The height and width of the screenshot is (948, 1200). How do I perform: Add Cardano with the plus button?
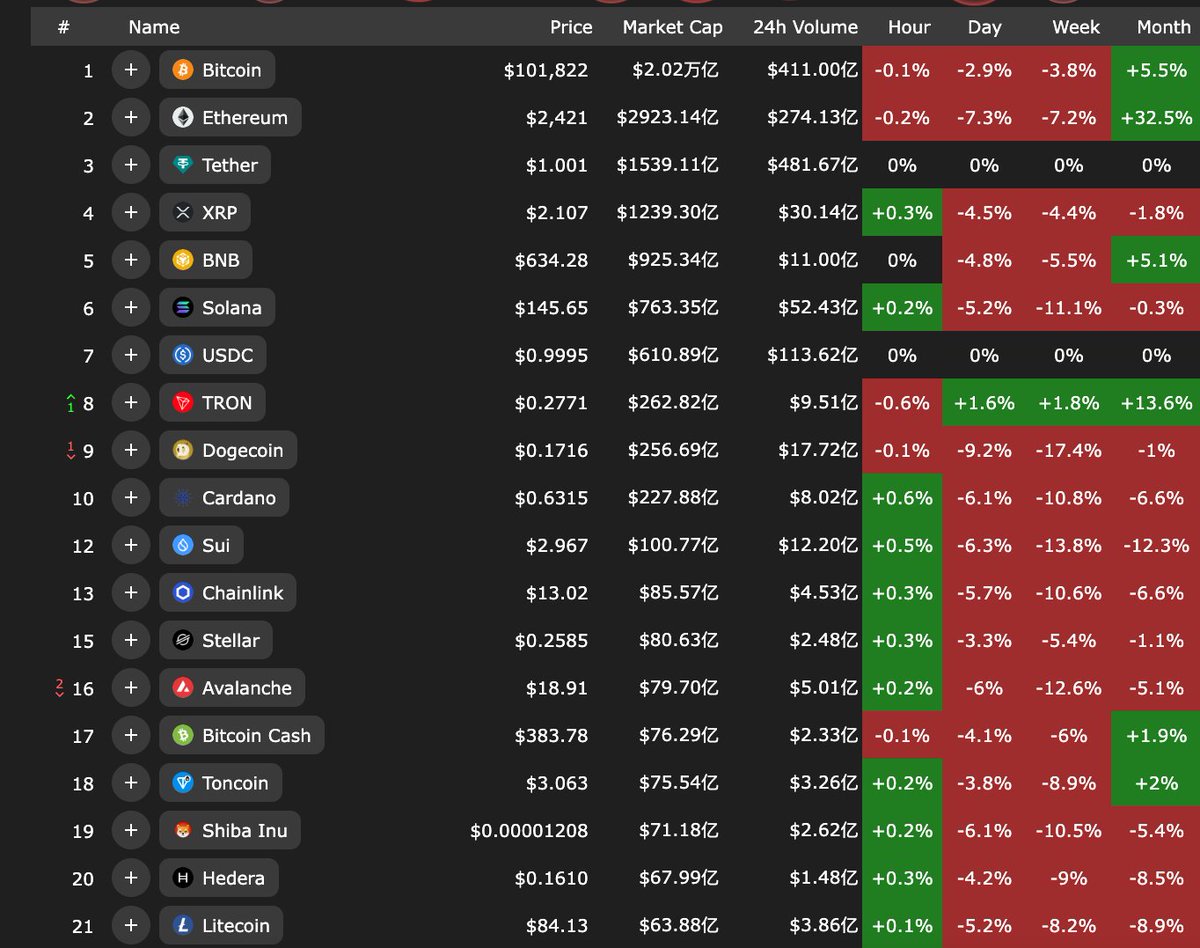click(x=130, y=498)
